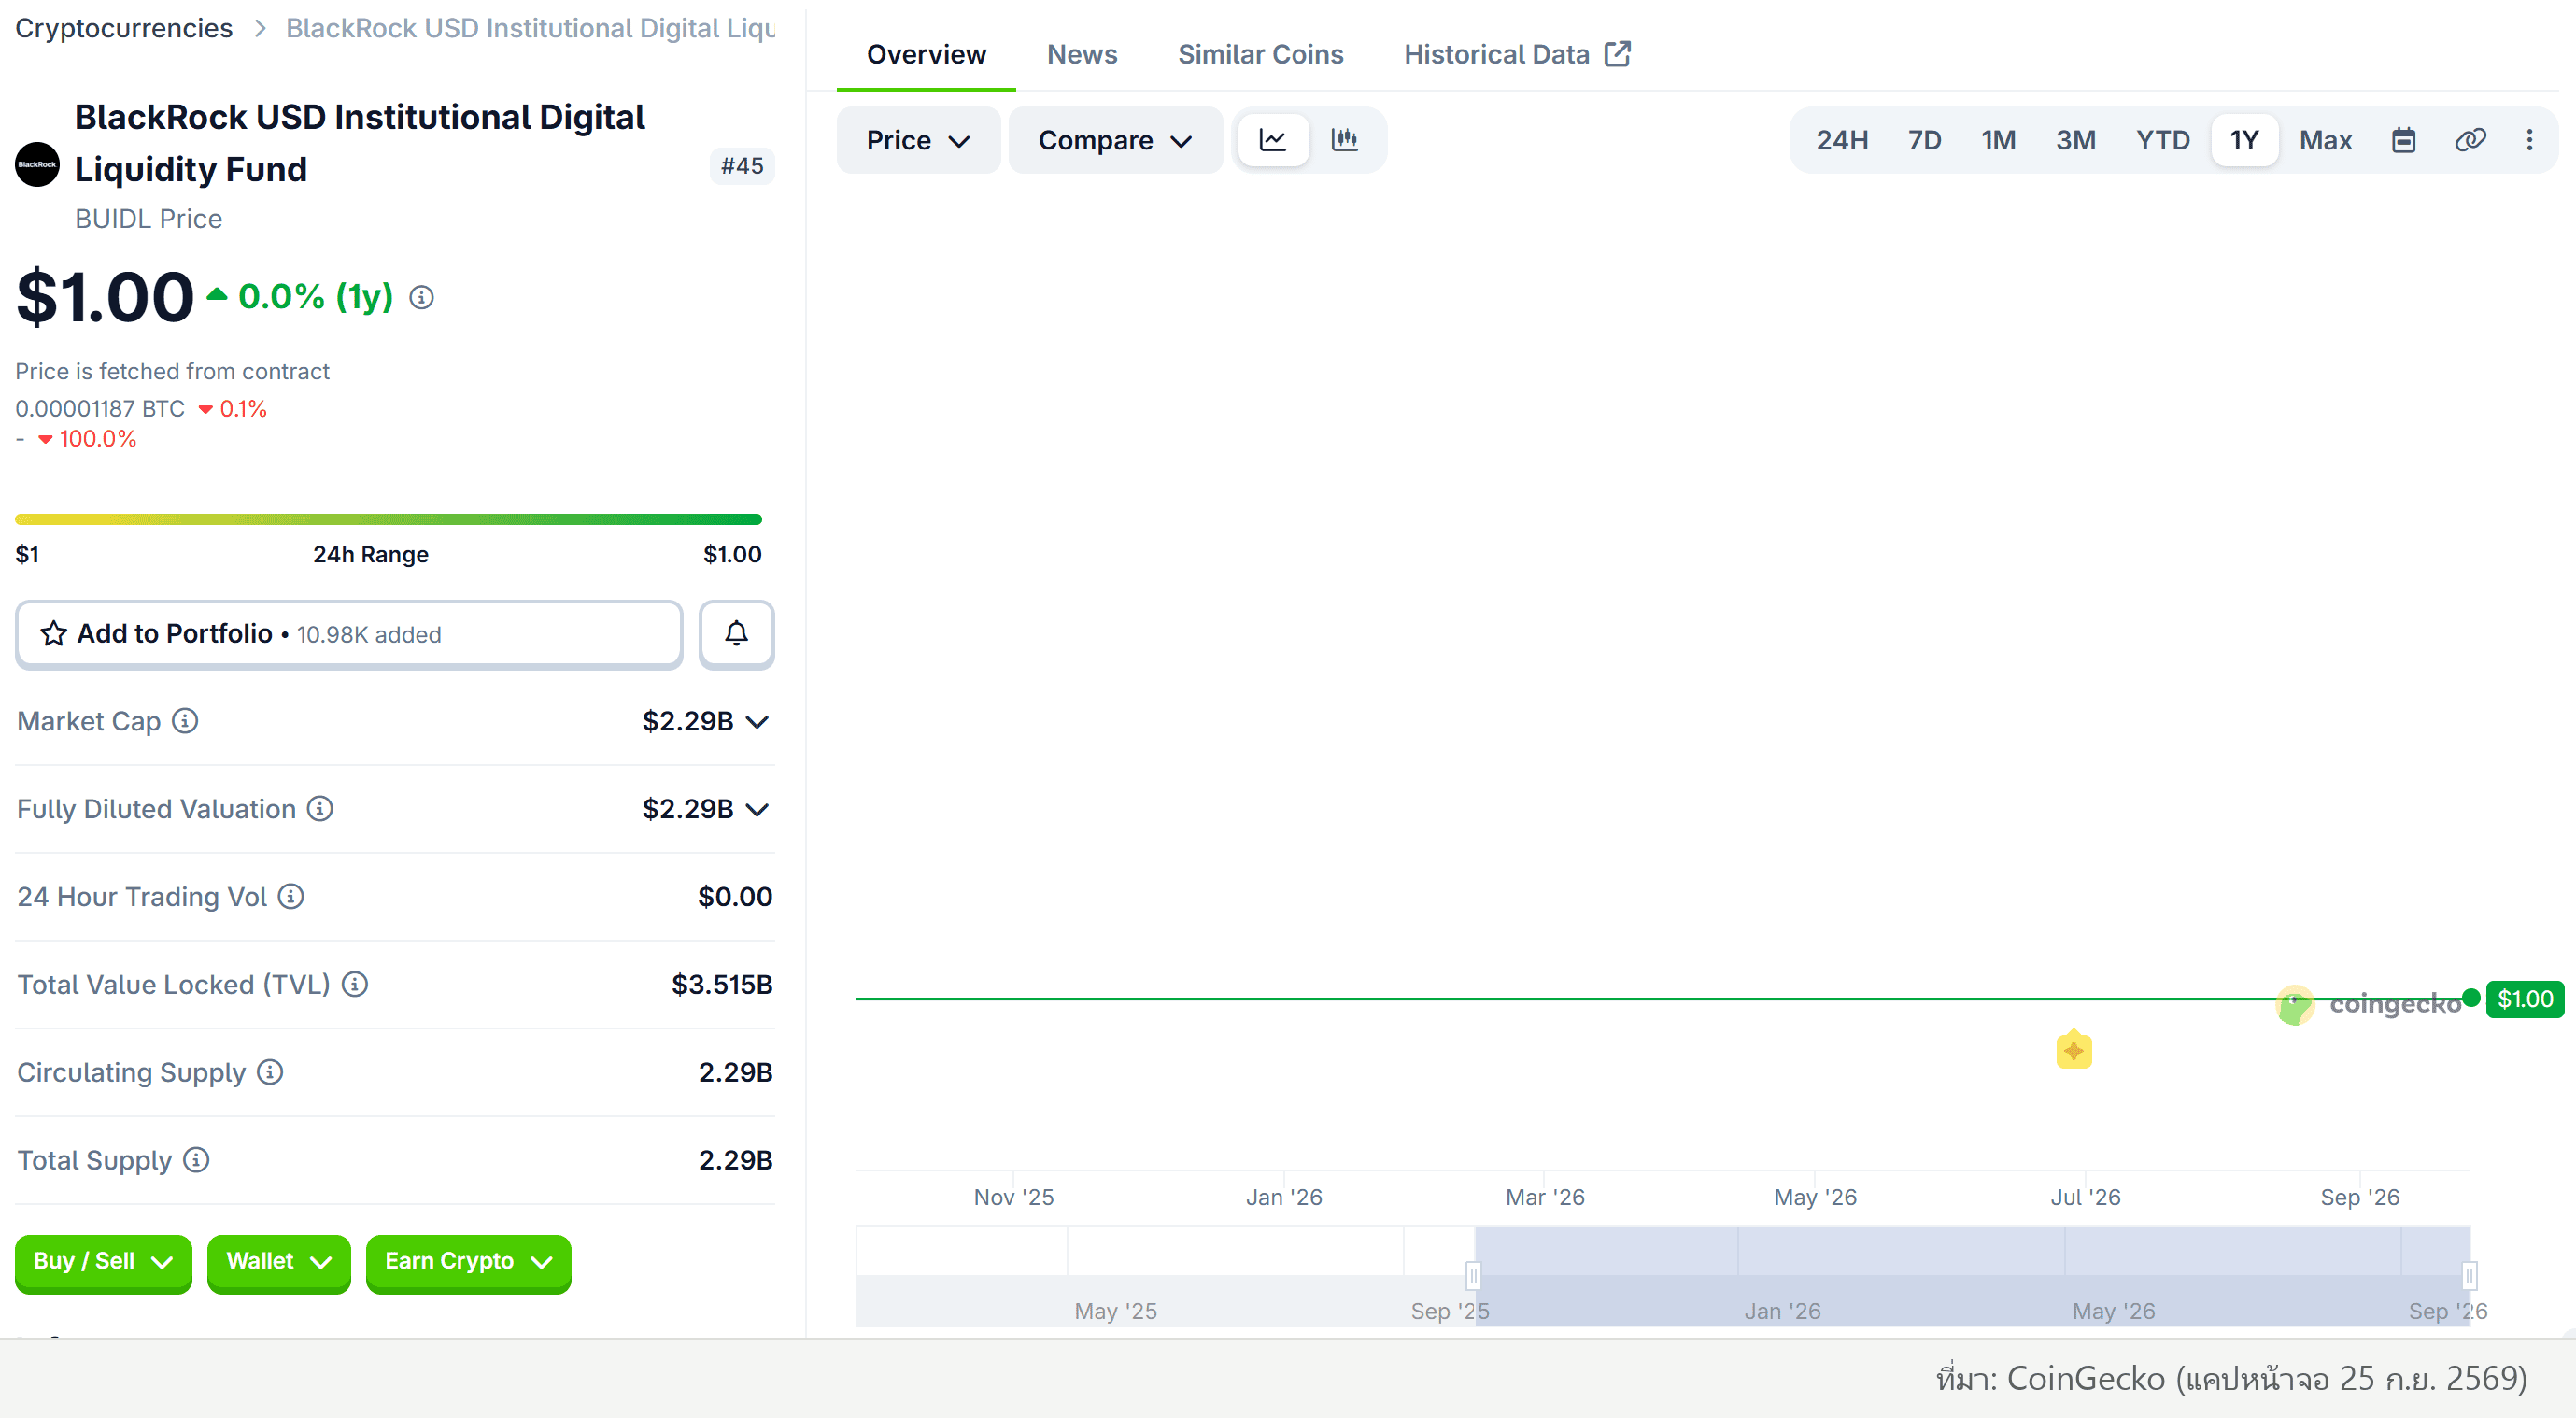Select the 1M time range
Viewport: 2576px width, 1418px height.
pyautogui.click(x=1998, y=140)
